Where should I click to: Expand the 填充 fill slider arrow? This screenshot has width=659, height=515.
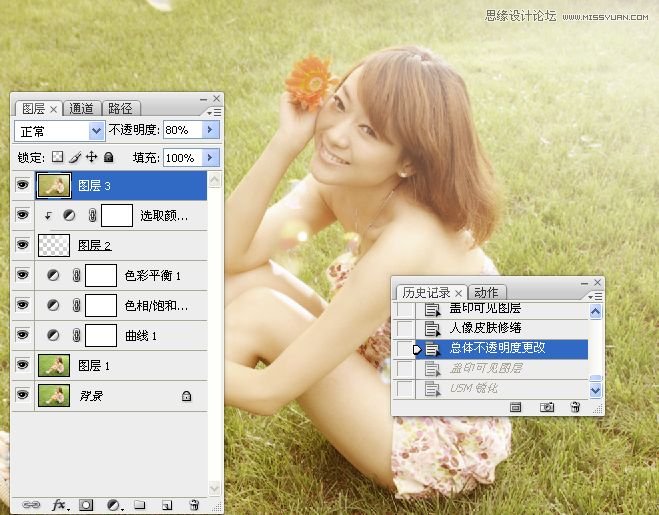coord(210,158)
